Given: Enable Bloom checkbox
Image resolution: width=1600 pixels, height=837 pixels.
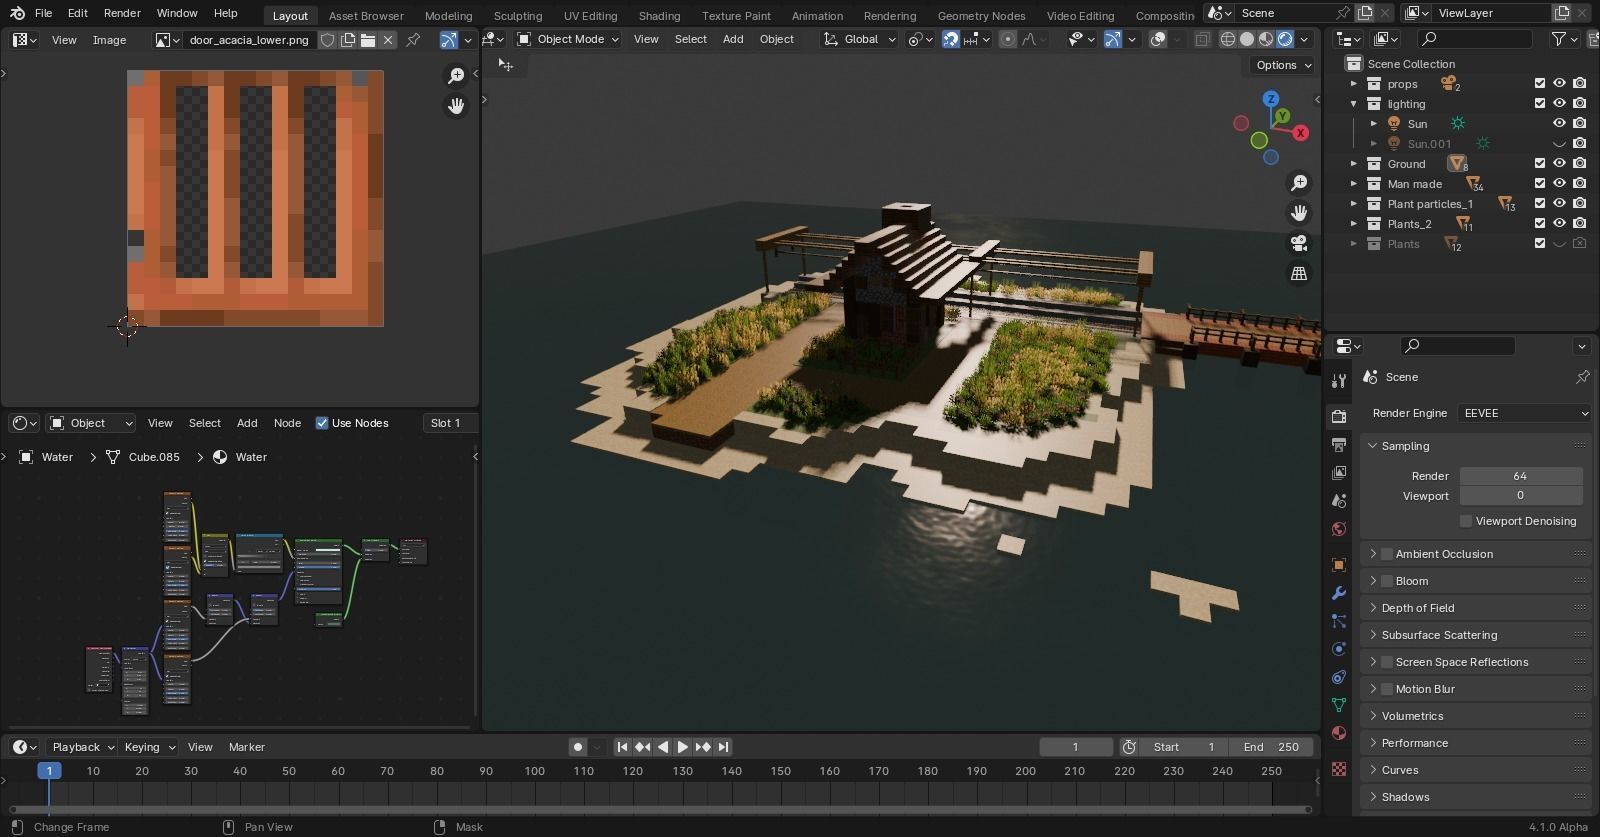Looking at the screenshot, I should (x=1387, y=581).
